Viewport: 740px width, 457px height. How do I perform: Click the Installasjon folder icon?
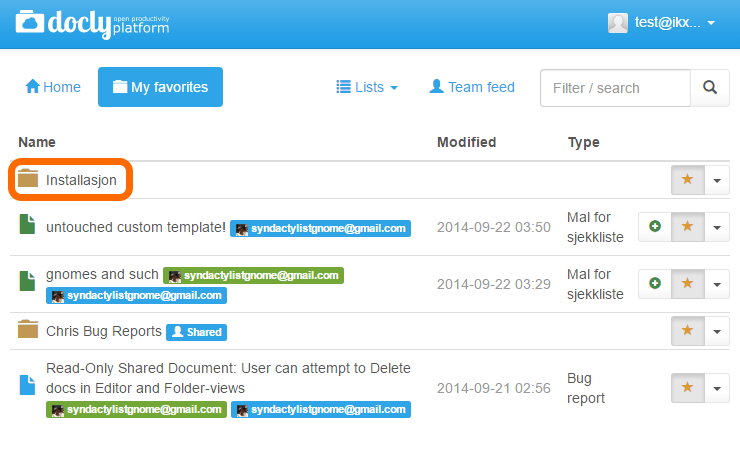[28, 178]
